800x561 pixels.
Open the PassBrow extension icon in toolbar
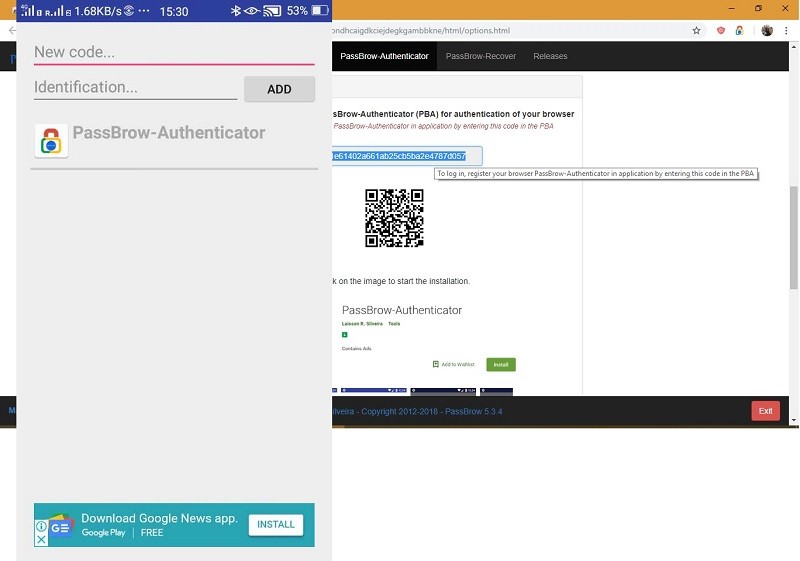pyautogui.click(x=739, y=31)
